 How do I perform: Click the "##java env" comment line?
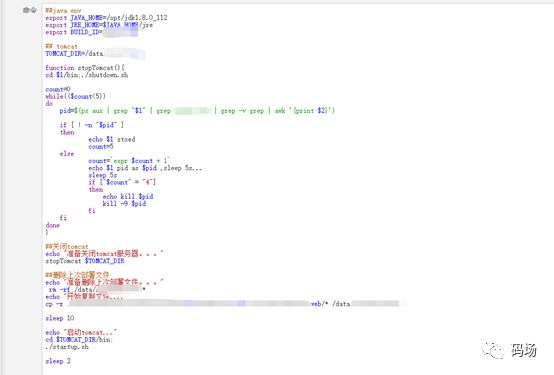click(63, 11)
